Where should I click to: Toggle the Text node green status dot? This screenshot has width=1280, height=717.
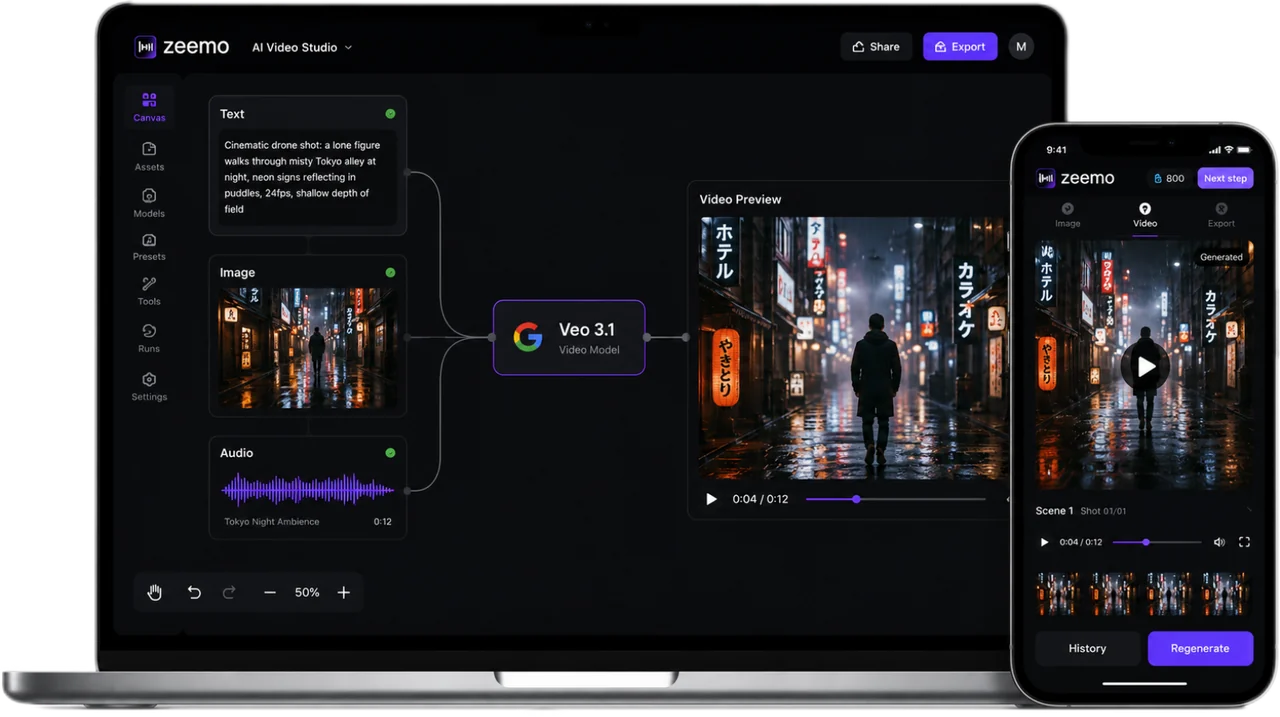pos(390,114)
